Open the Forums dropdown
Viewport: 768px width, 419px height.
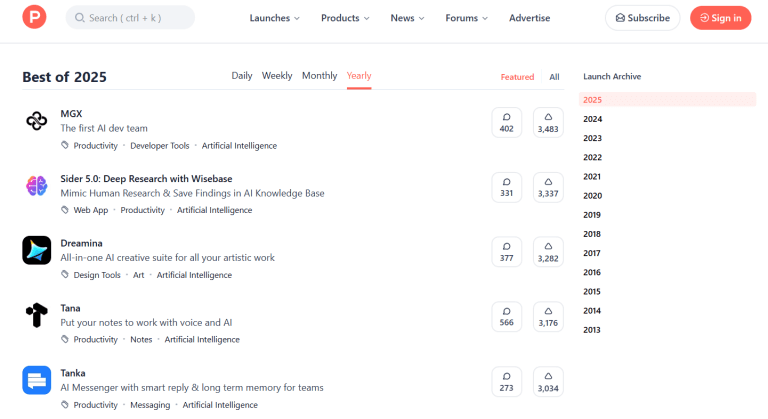[466, 18]
